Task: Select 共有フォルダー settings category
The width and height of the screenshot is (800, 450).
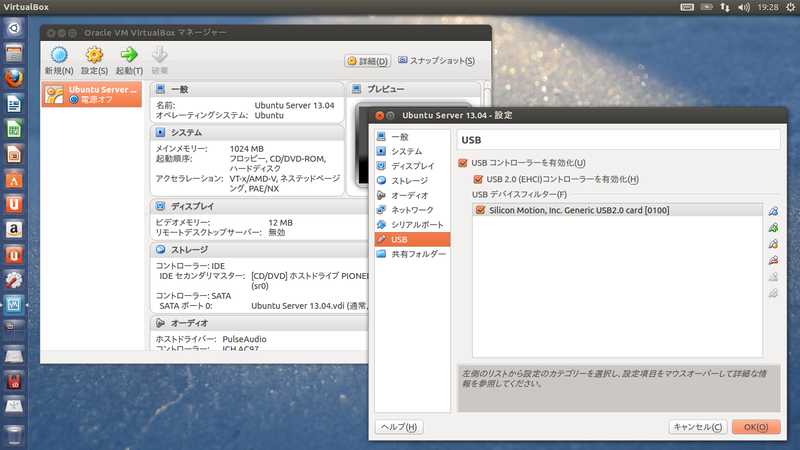Action: click(x=412, y=254)
